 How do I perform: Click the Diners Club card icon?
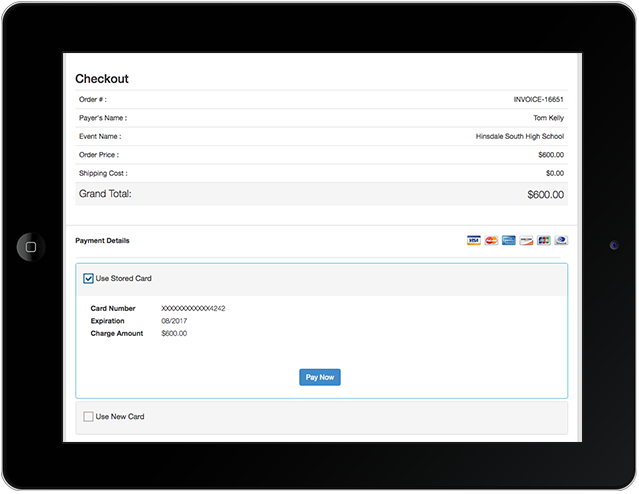[561, 240]
